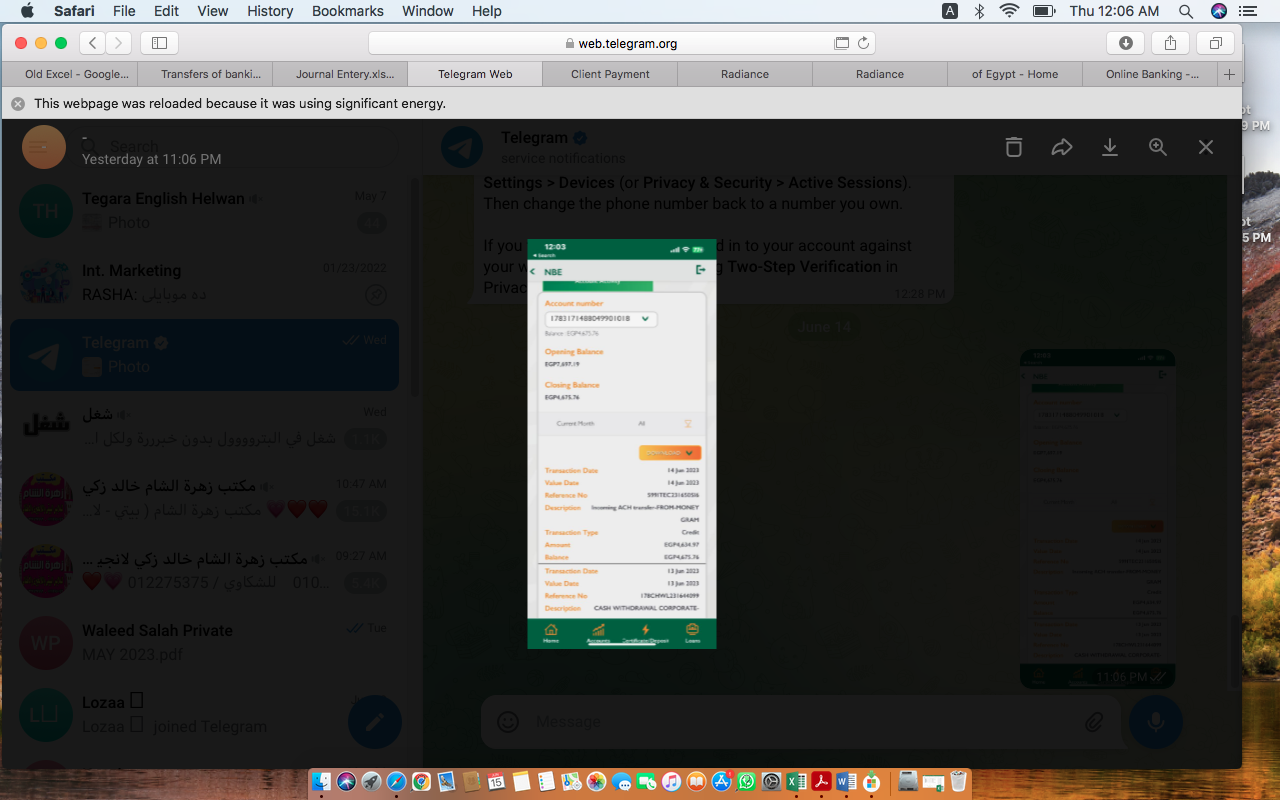Open Microsoft Word from the Dock
1280x800 pixels.
(846, 782)
